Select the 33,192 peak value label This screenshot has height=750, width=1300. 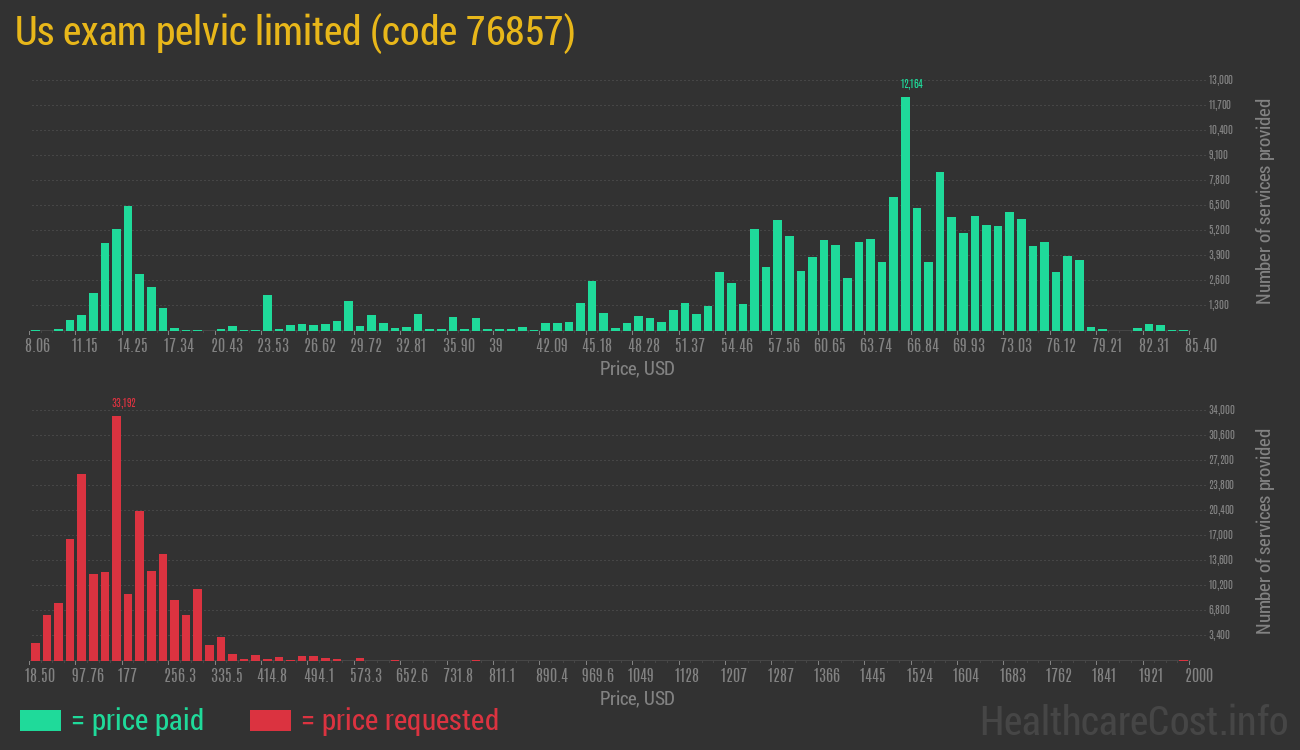pos(124,403)
